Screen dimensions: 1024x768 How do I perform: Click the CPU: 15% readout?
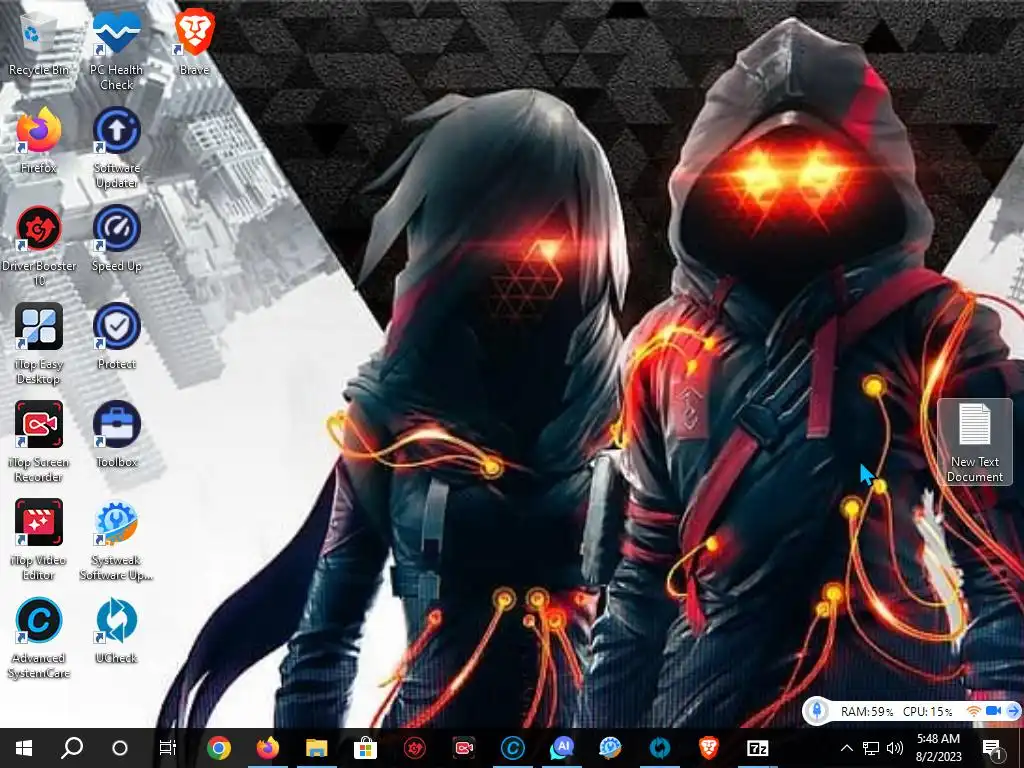pyautogui.click(x=927, y=712)
